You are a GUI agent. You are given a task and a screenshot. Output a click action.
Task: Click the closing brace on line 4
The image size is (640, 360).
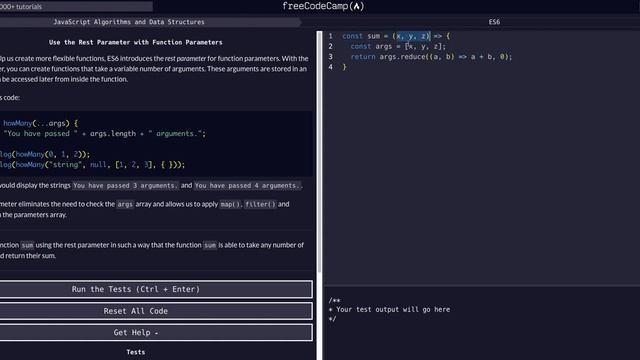(344, 67)
